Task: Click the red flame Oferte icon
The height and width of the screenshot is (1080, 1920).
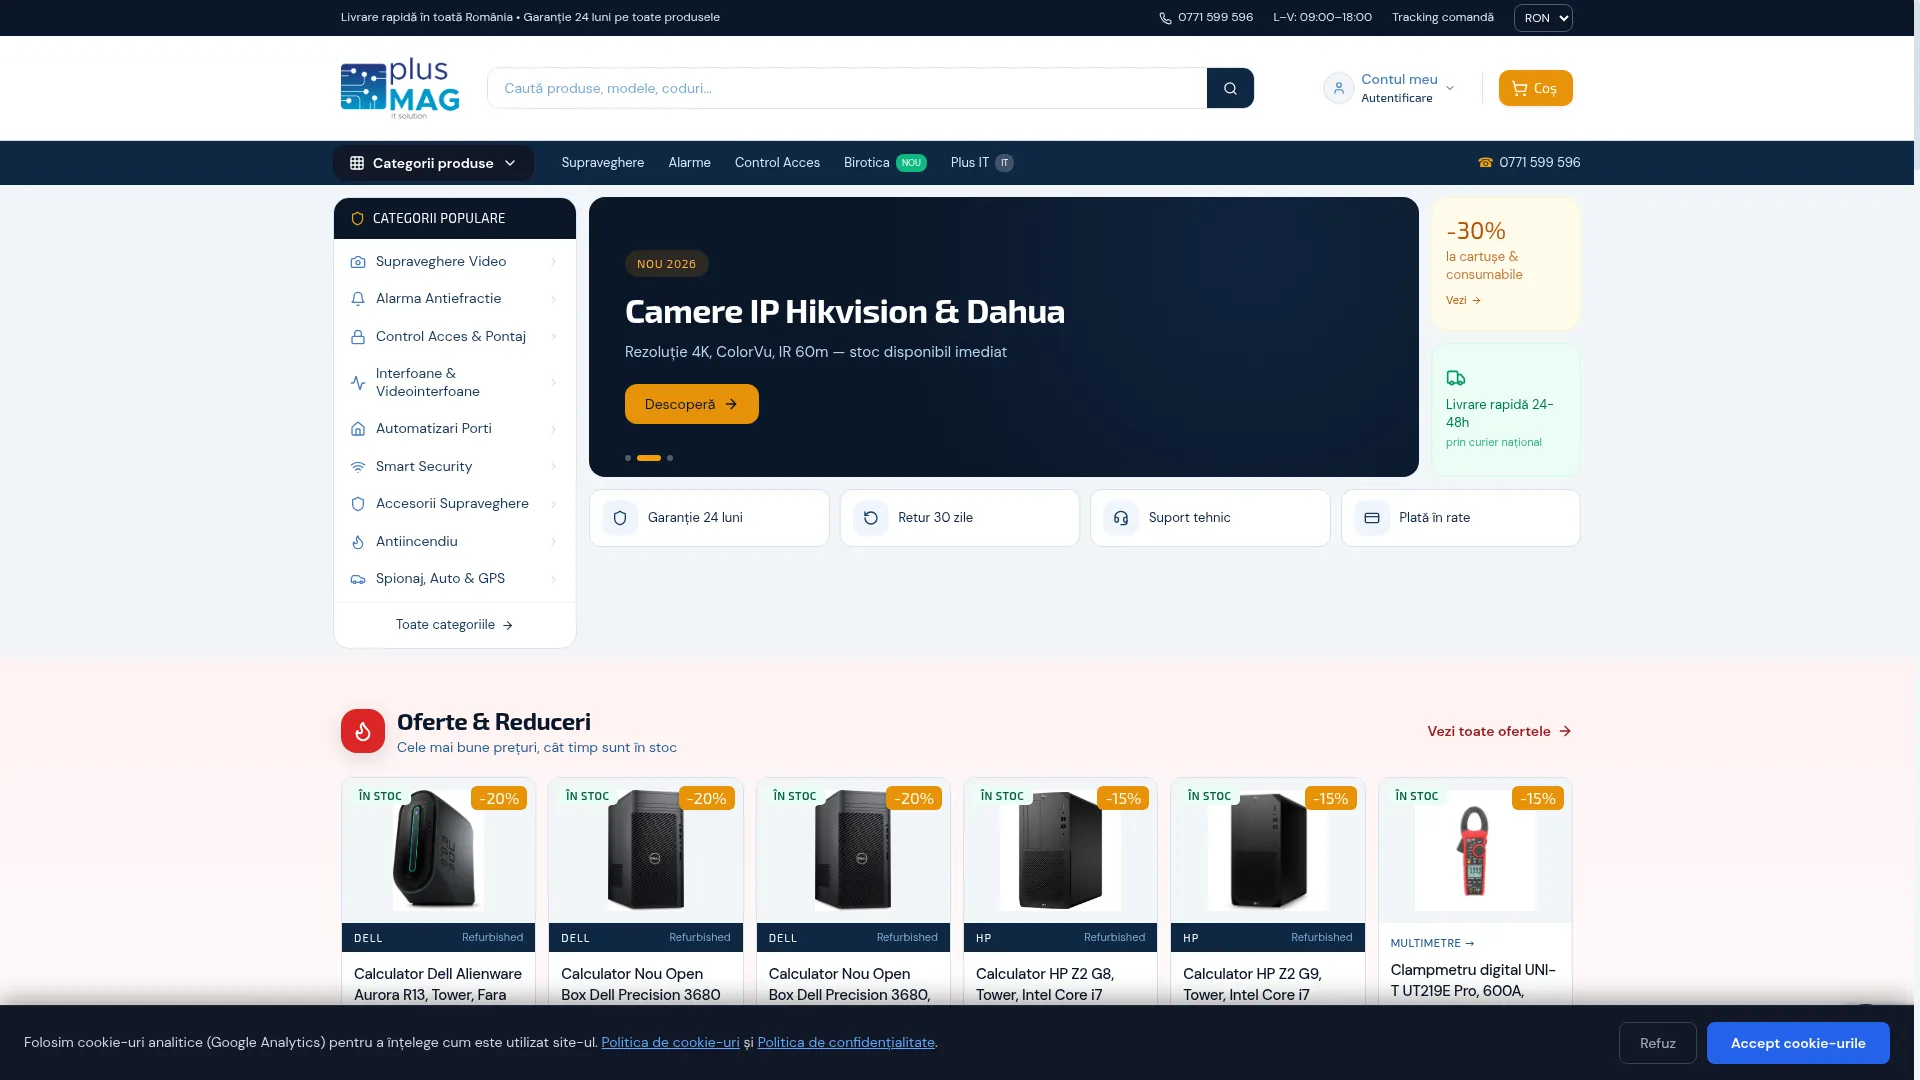Action: pyautogui.click(x=363, y=731)
